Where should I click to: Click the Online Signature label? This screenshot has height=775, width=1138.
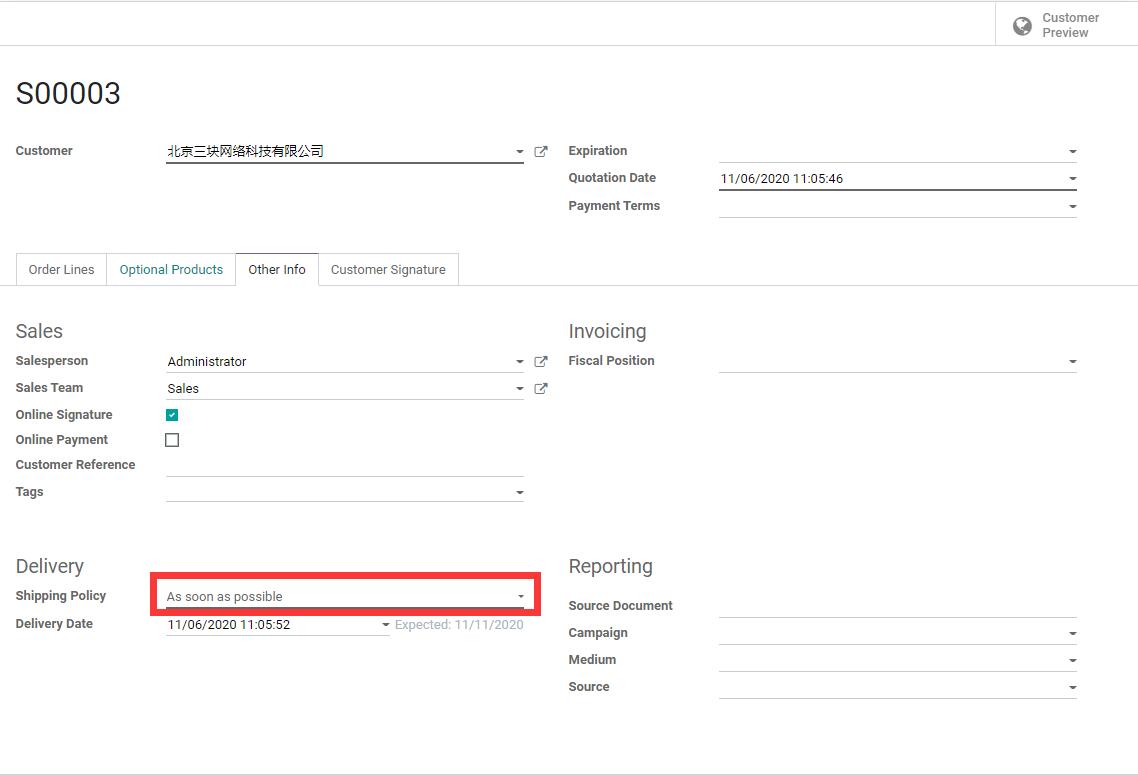pos(64,415)
